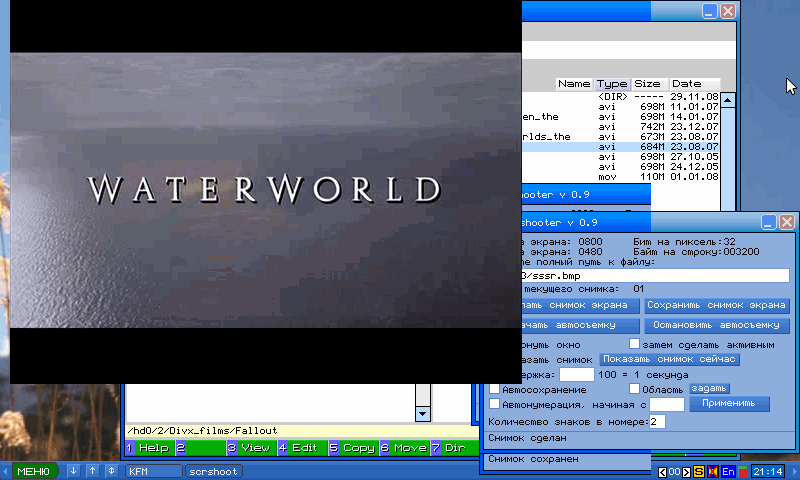Viewport: 800px width, 480px height.
Task: Check the Автонумерация checkbox
Action: [x=495, y=404]
